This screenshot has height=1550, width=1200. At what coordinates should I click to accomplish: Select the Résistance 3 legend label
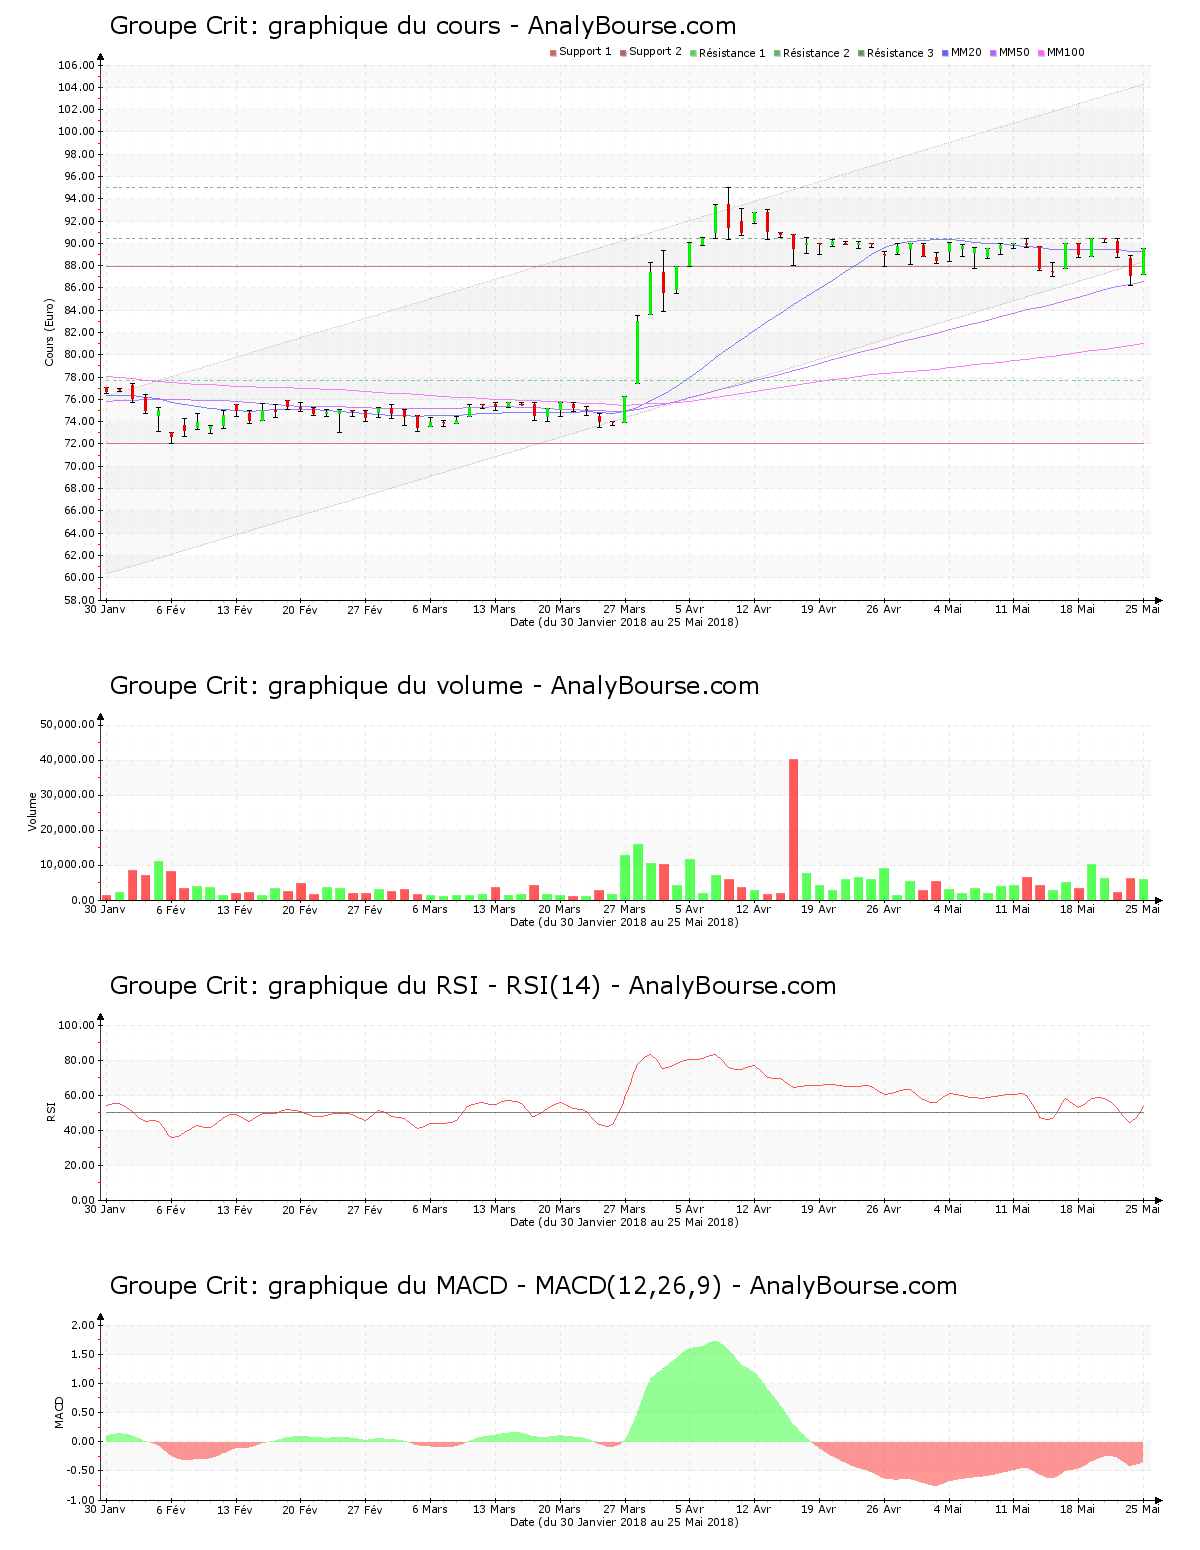tap(900, 53)
